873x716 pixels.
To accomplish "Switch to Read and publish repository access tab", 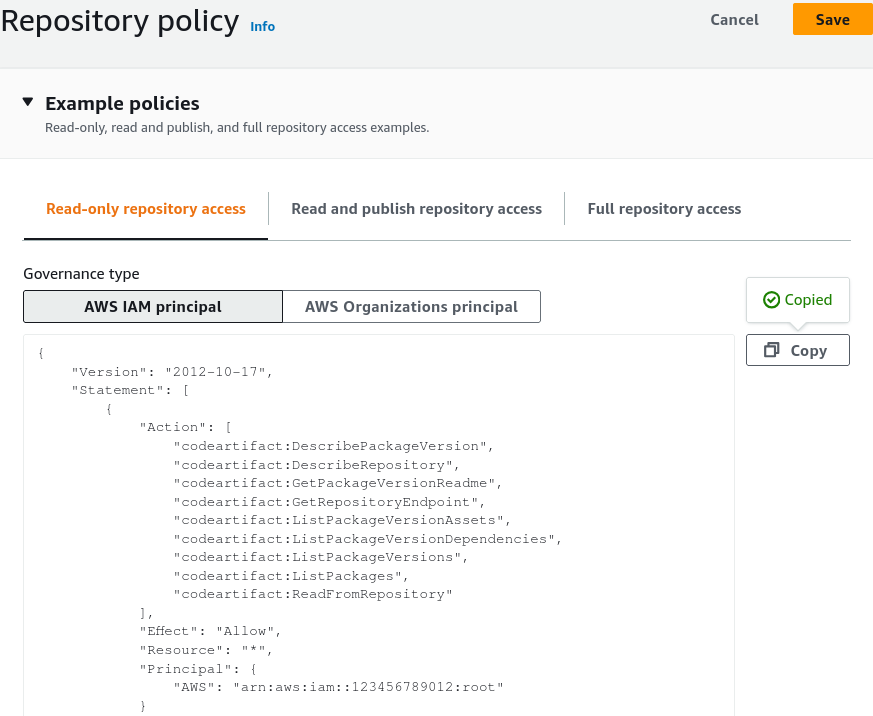I will pos(416,209).
